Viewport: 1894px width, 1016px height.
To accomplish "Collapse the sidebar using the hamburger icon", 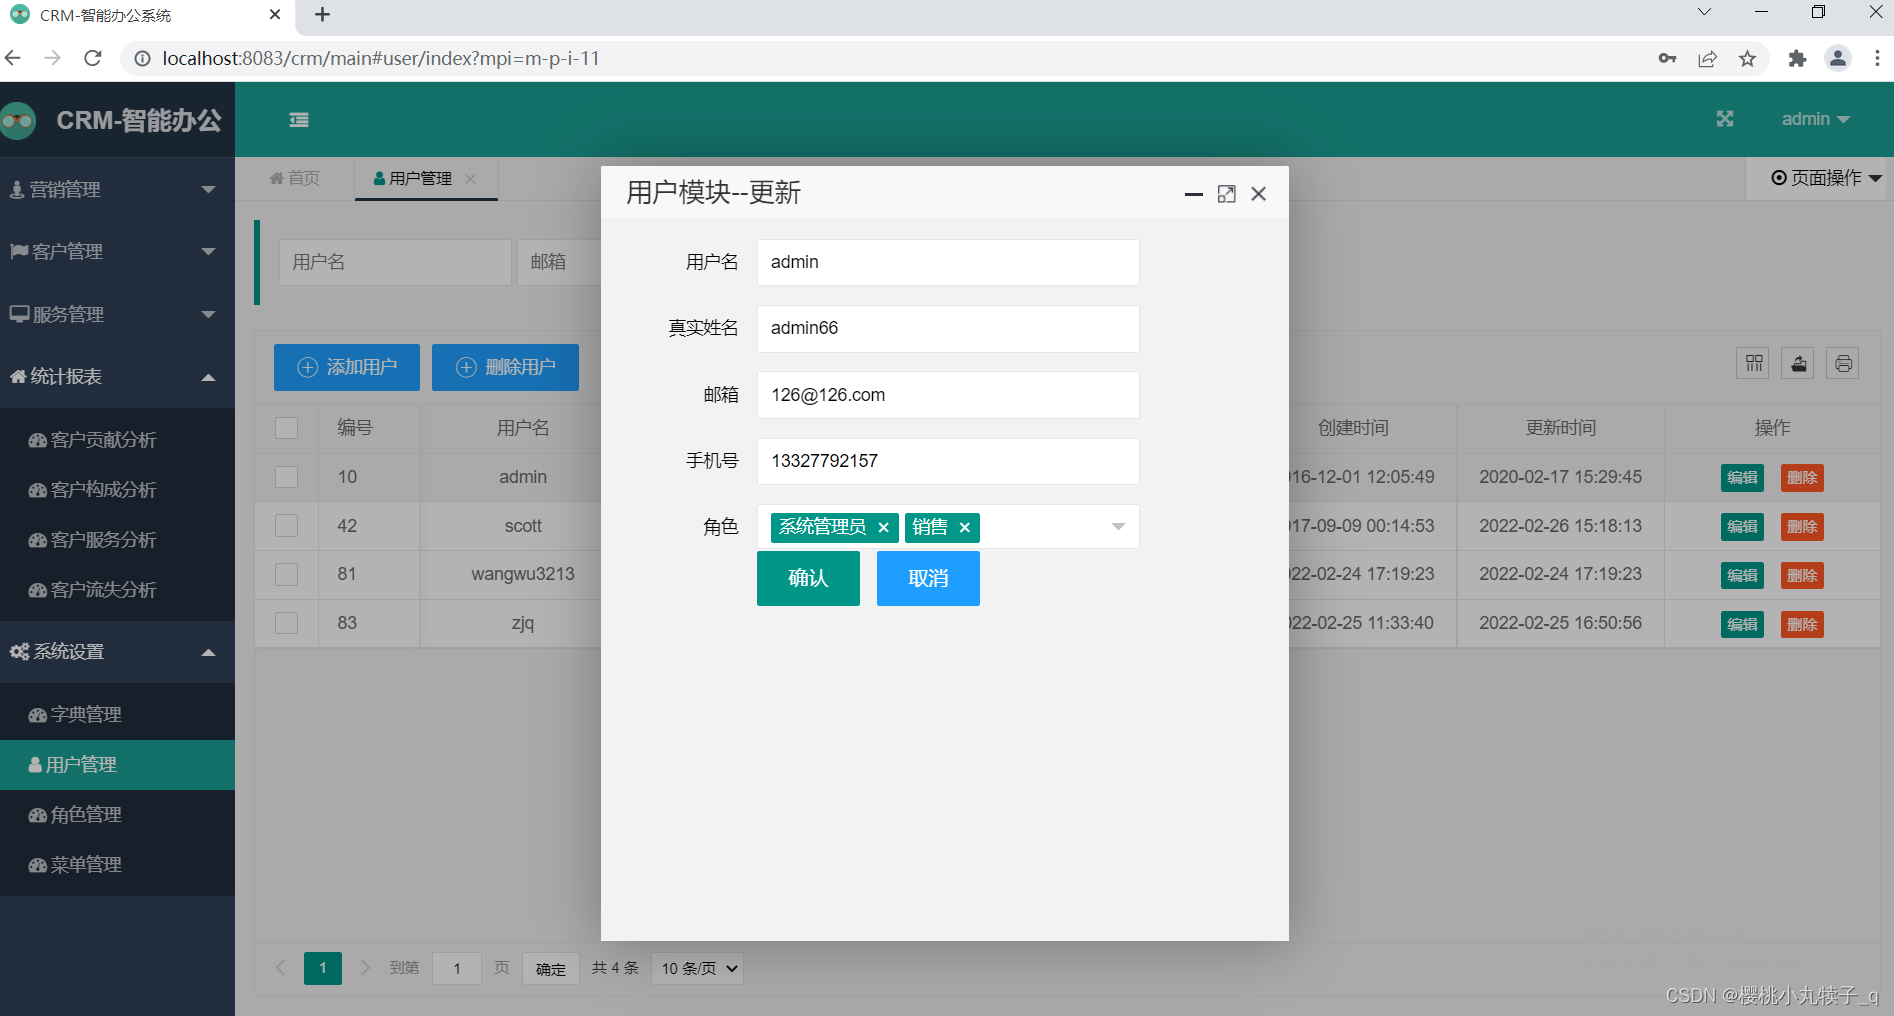I will pyautogui.click(x=298, y=119).
